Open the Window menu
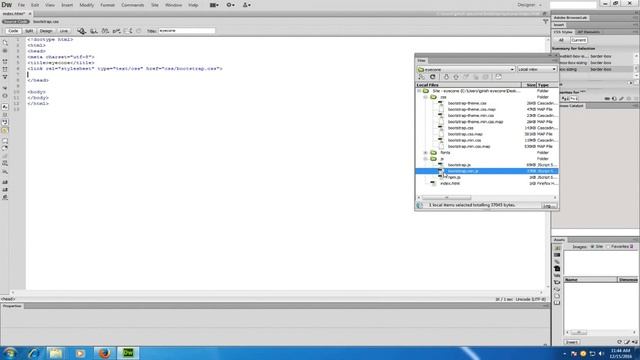Screen dimensions: 640x360 click(x=173, y=5)
